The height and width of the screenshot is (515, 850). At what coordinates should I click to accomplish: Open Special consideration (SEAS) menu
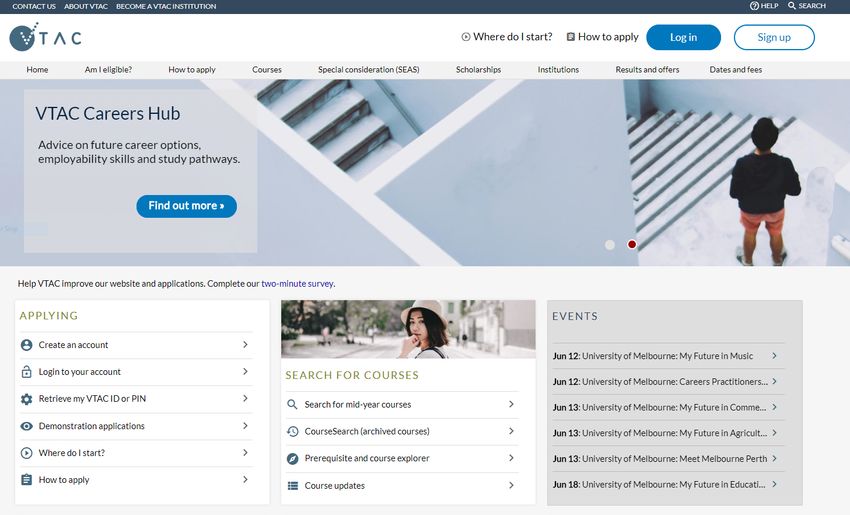[369, 69]
